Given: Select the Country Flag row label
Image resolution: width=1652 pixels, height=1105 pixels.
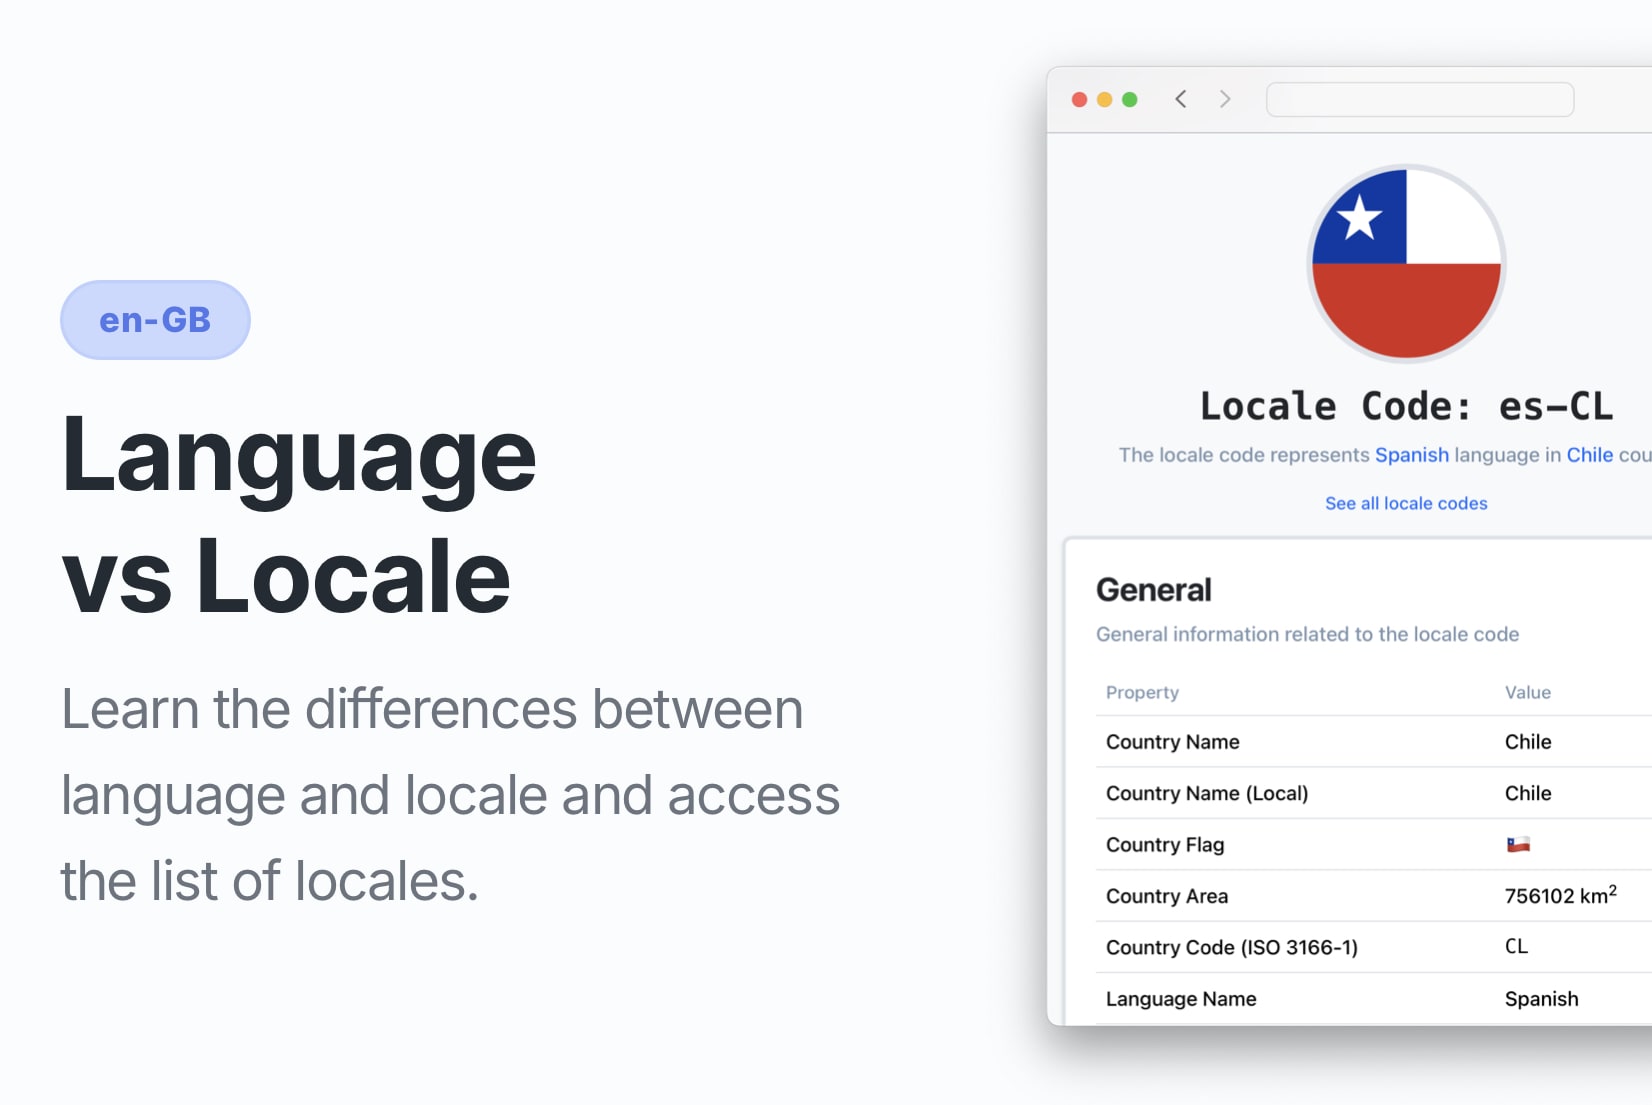Looking at the screenshot, I should click(1164, 845).
